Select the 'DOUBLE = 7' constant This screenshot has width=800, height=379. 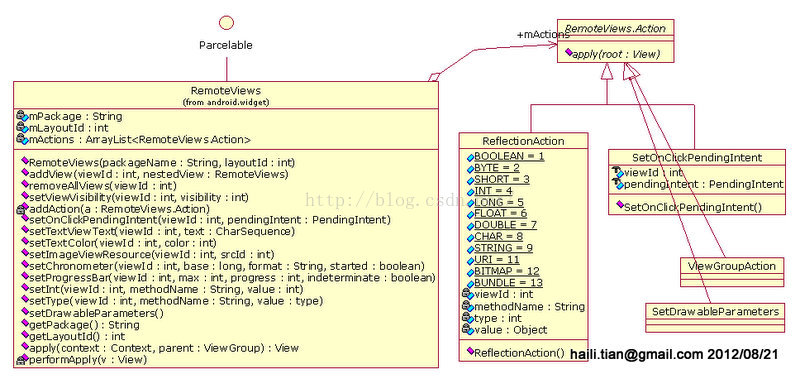point(506,225)
